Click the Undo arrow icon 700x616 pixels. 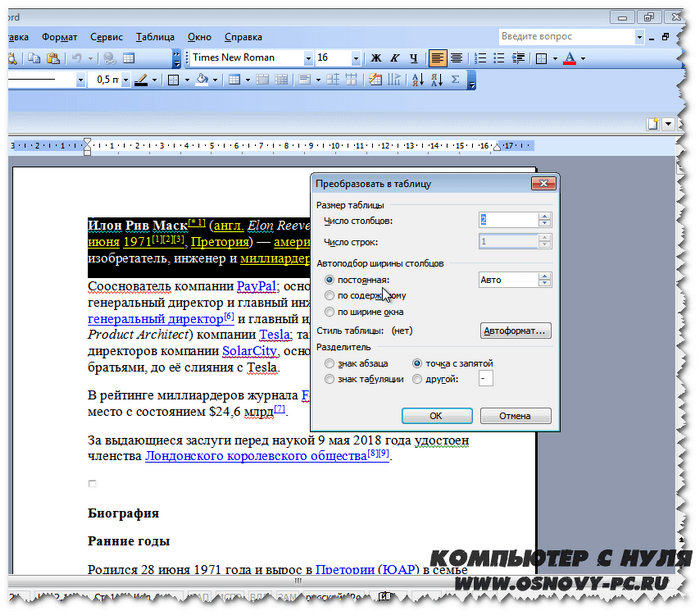tap(77, 58)
